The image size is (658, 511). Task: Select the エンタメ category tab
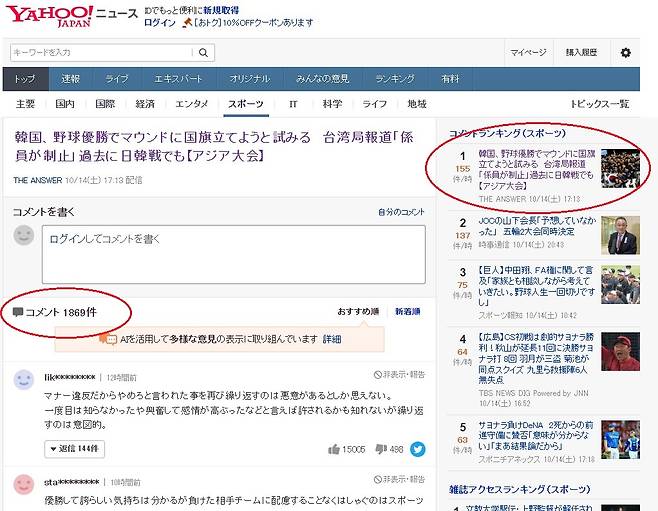(192, 104)
